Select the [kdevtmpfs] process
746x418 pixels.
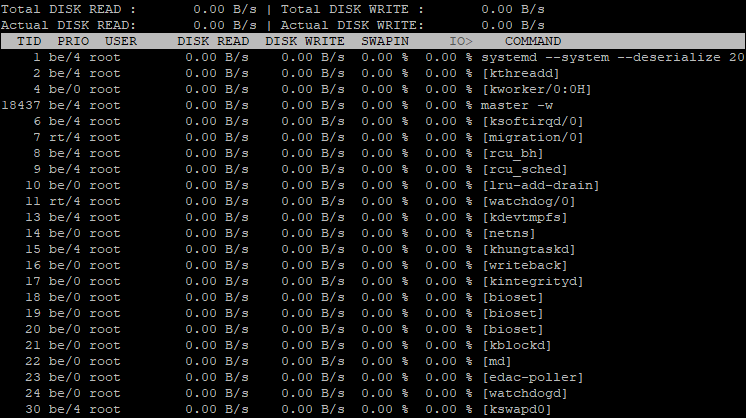tap(524, 218)
